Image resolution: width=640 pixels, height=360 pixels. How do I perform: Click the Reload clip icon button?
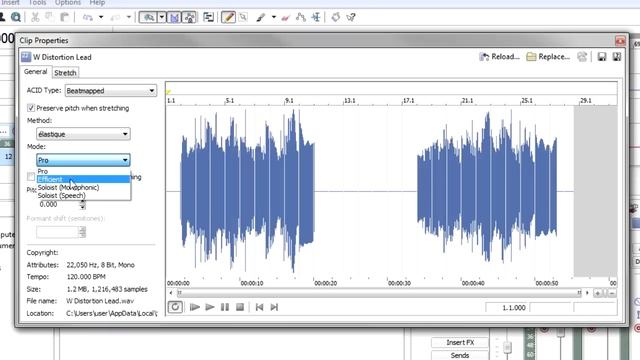click(499, 57)
